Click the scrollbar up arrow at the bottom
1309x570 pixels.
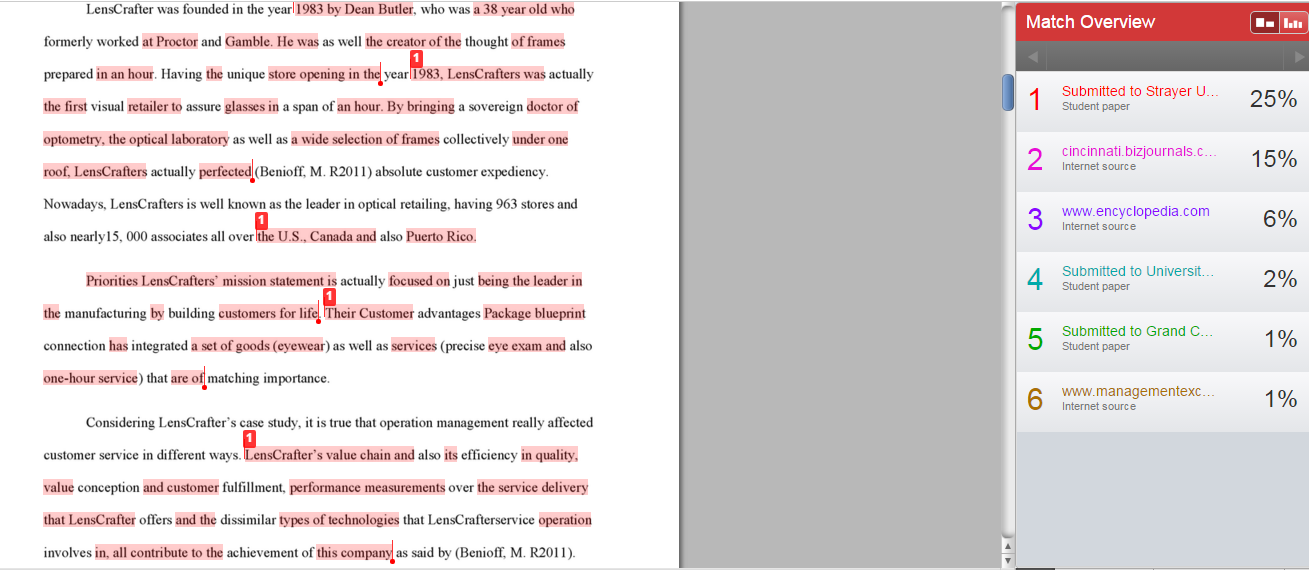tap(1008, 546)
